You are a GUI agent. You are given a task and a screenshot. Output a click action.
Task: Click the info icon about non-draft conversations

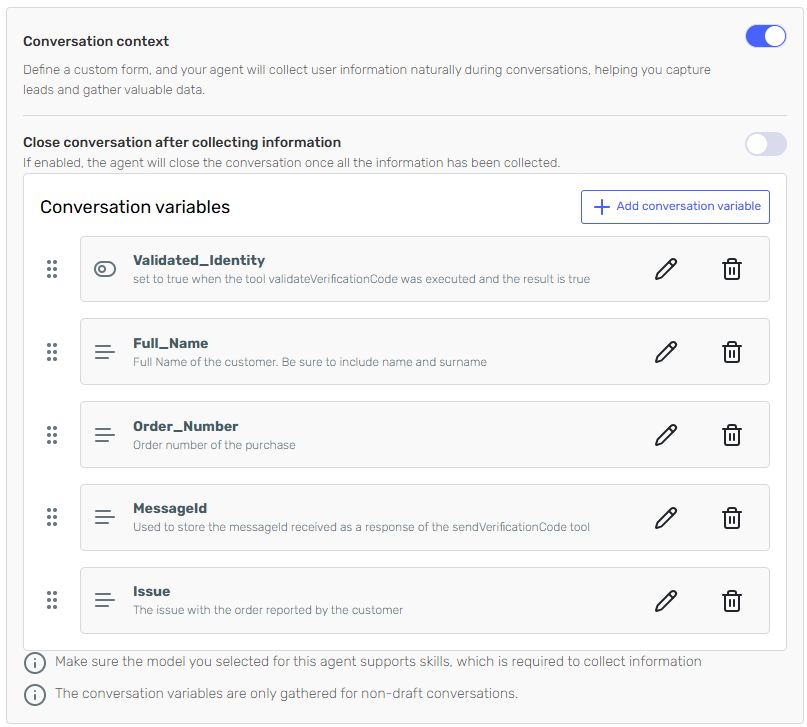tap(35, 694)
